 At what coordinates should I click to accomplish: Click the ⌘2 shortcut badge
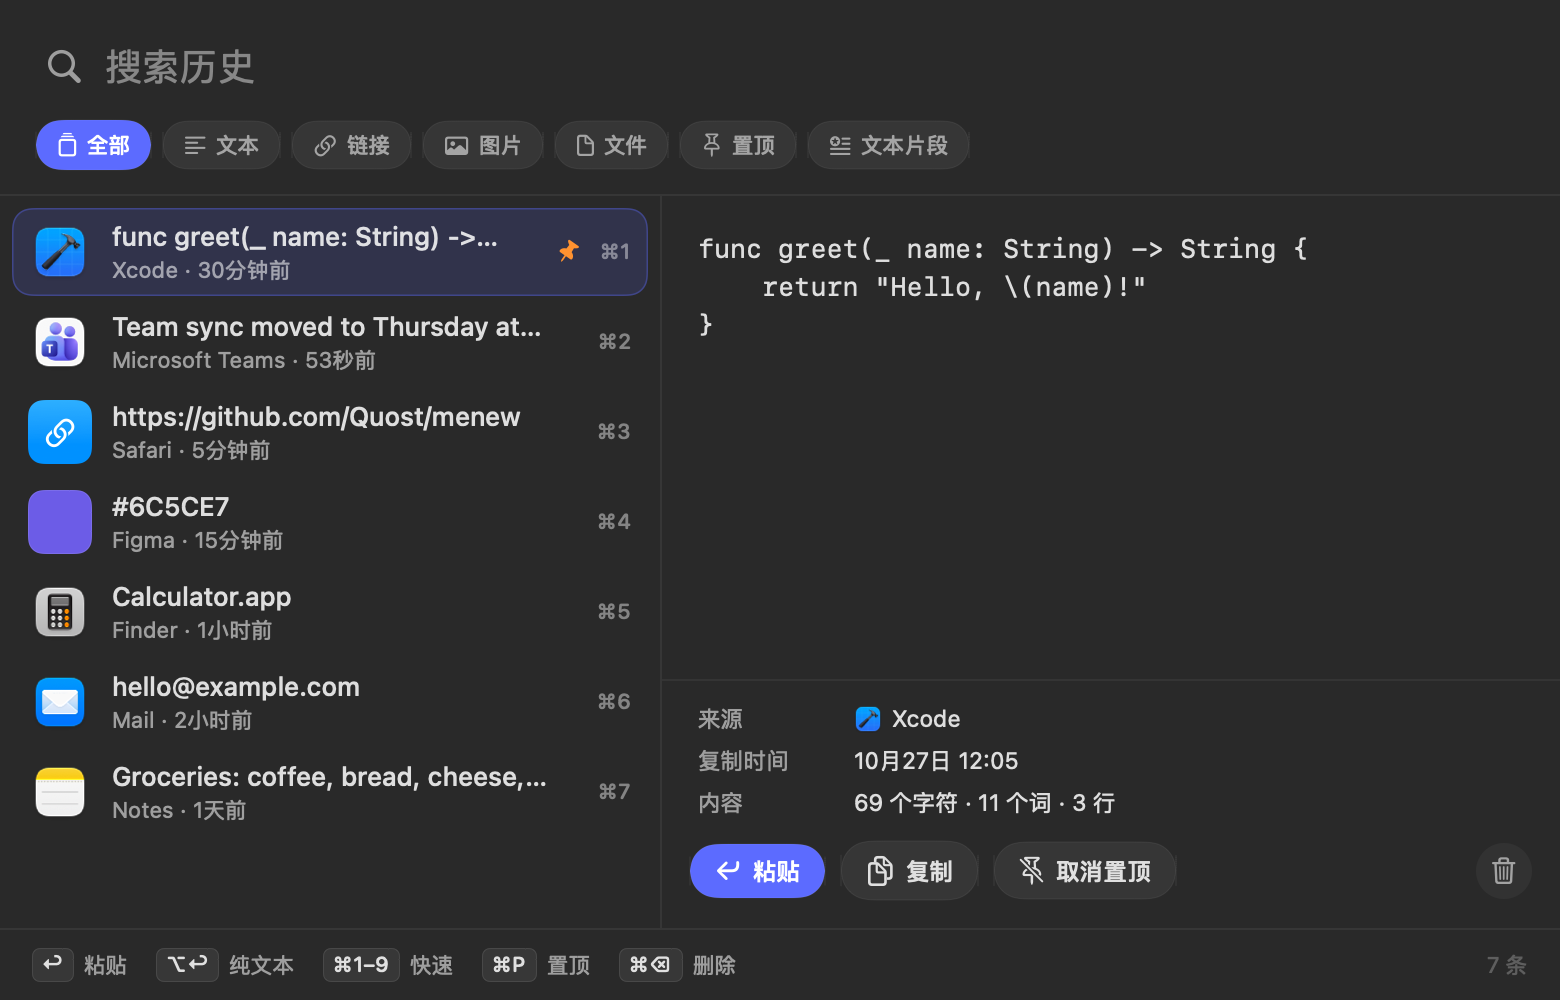615,342
